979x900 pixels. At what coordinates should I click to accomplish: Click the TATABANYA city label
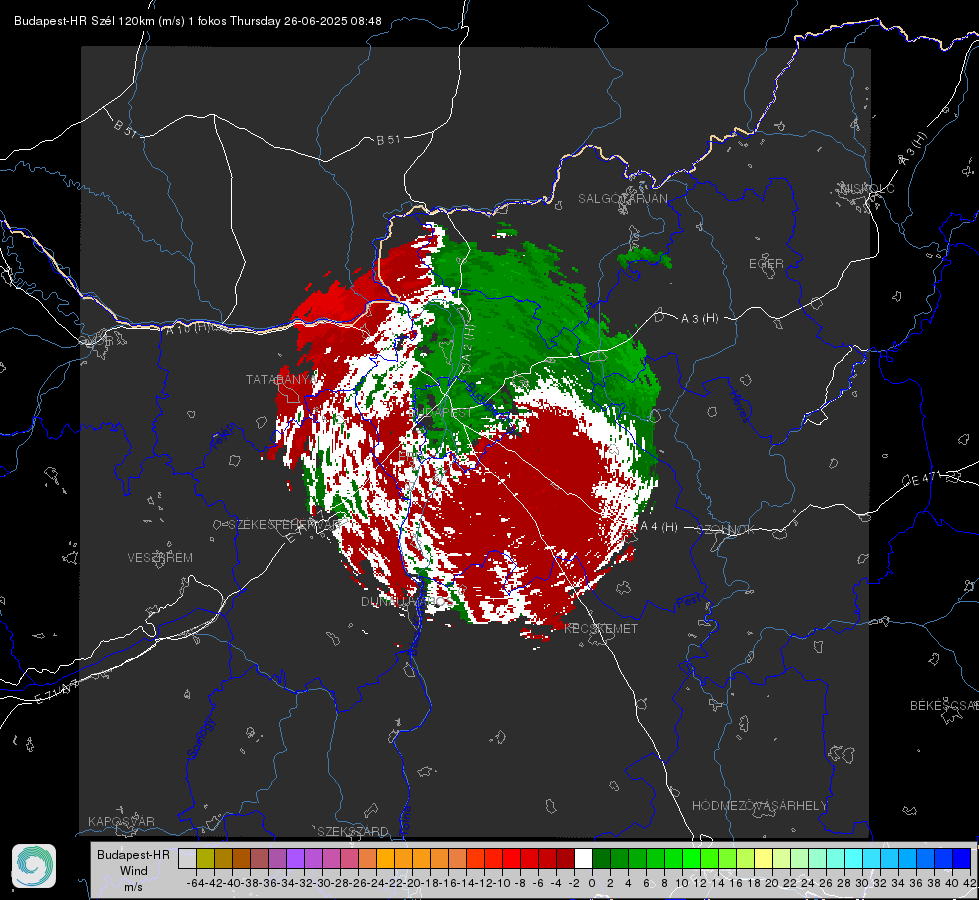coord(282,379)
